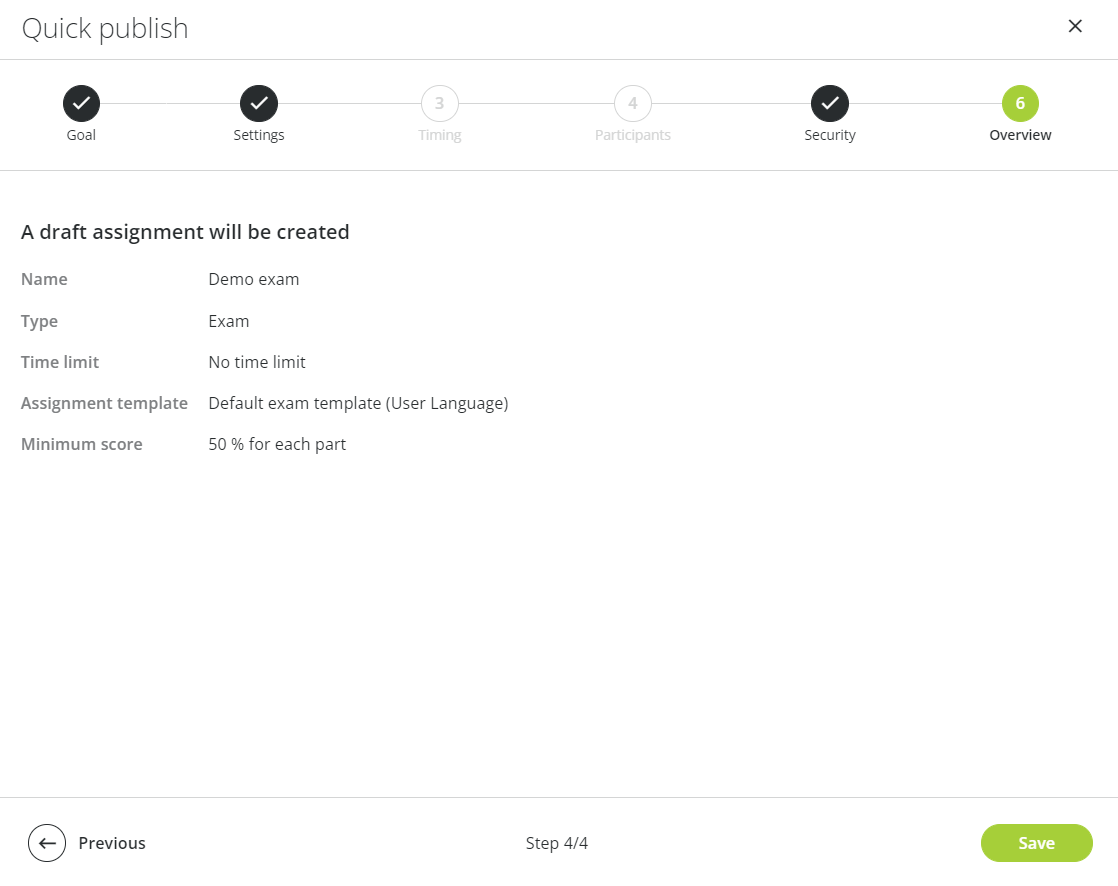
Task: Select the Default exam template text
Action: [358, 403]
